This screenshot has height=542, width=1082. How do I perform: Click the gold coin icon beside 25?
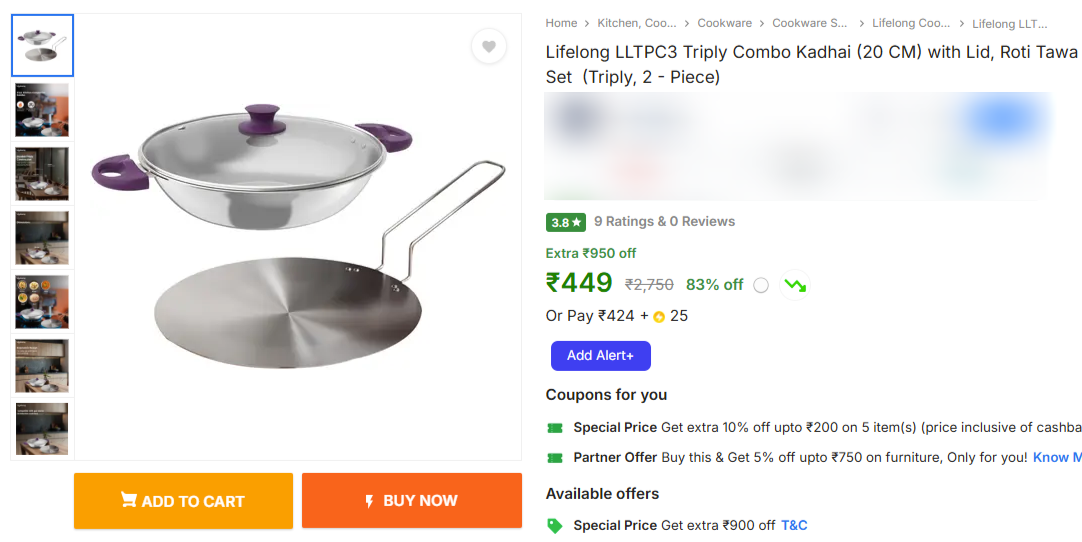[659, 317]
